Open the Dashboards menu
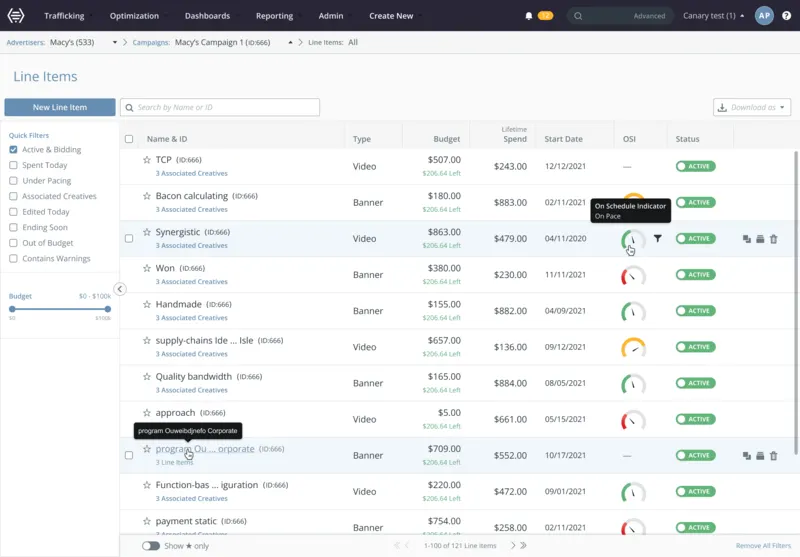The width and height of the screenshot is (800, 557). click(x=207, y=16)
